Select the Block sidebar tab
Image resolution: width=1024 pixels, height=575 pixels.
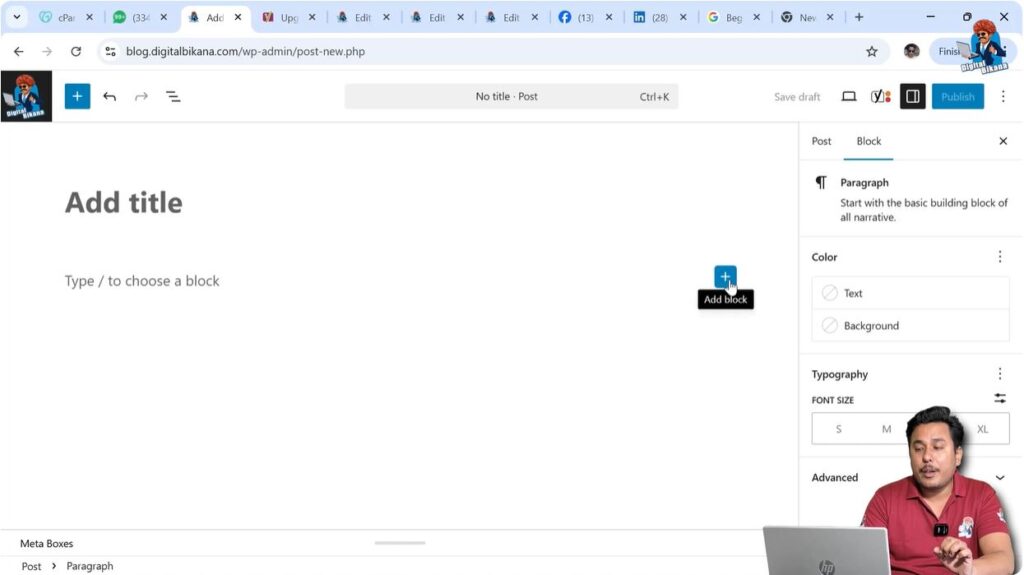[869, 141]
